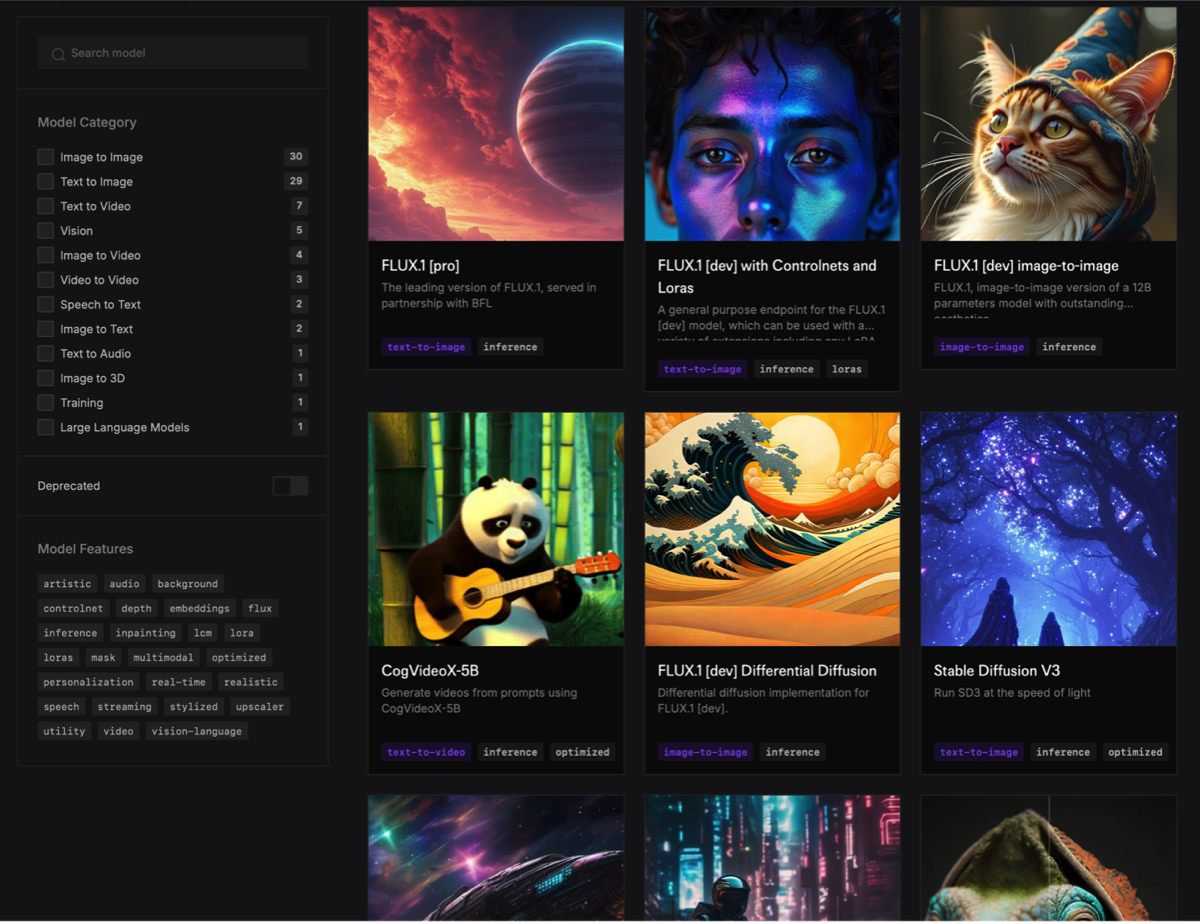Enable the Text to Video category checkbox

[x=45, y=206]
